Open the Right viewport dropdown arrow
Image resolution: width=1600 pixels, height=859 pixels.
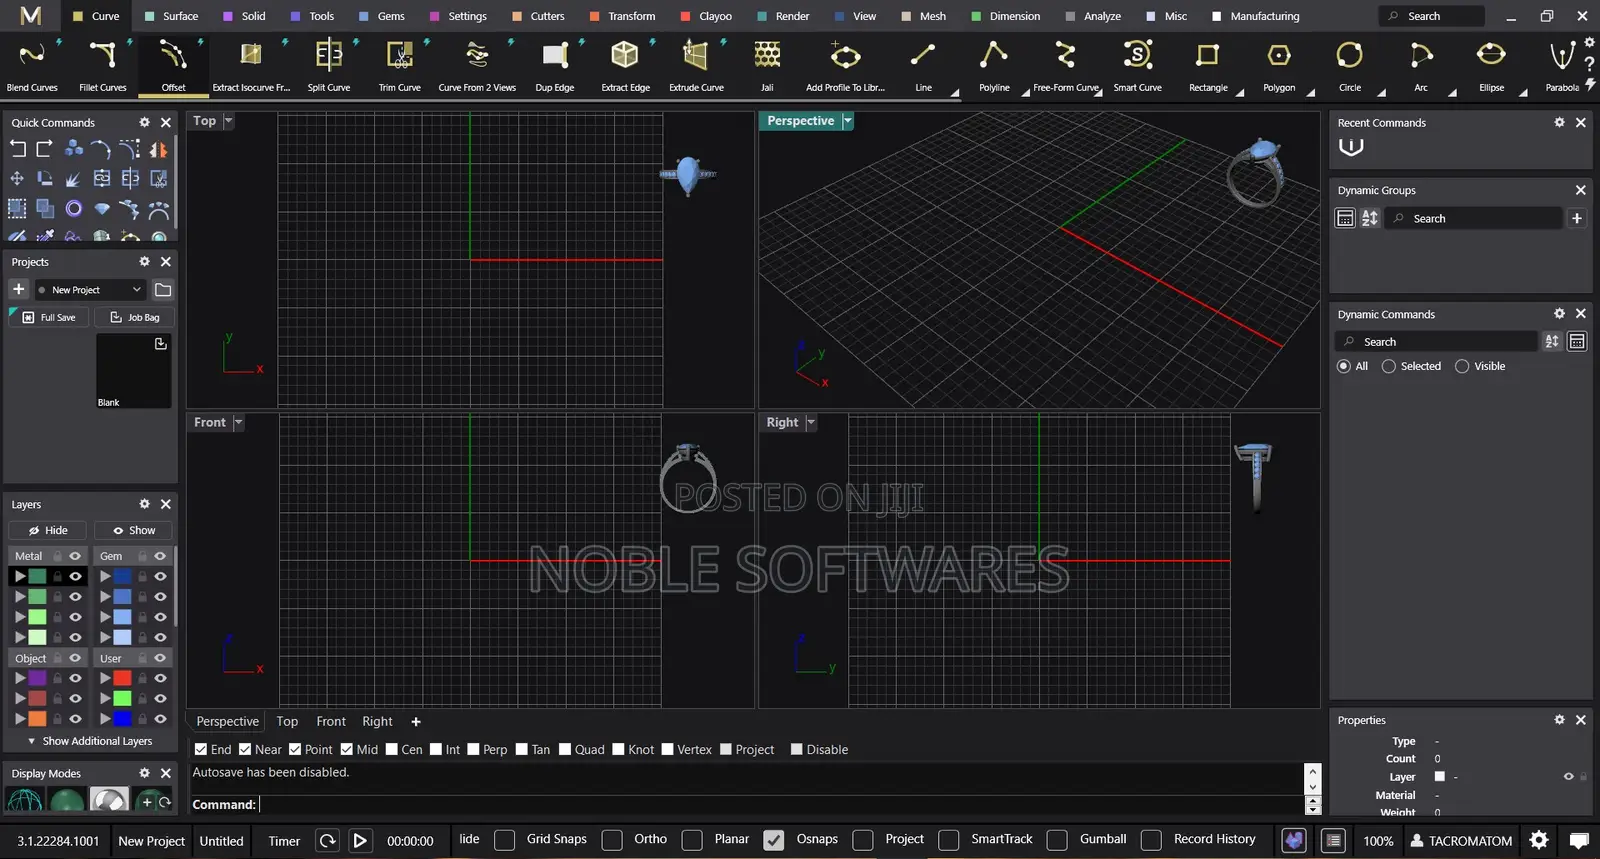(811, 423)
